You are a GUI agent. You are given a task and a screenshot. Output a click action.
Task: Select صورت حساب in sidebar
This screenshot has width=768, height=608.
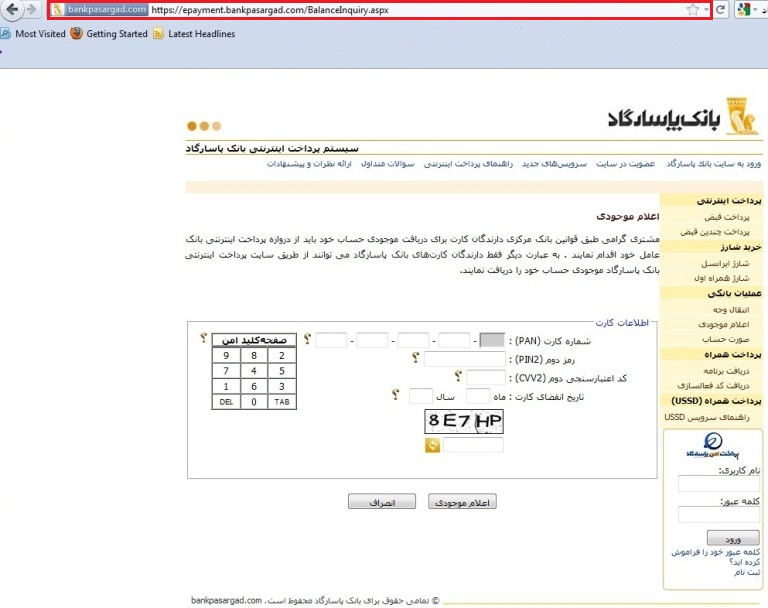point(726,339)
